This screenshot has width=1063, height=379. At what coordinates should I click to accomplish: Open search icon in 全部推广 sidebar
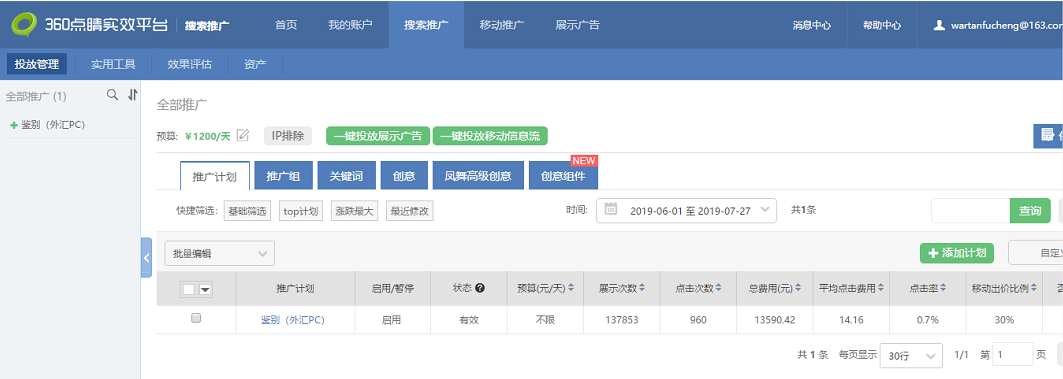(113, 95)
